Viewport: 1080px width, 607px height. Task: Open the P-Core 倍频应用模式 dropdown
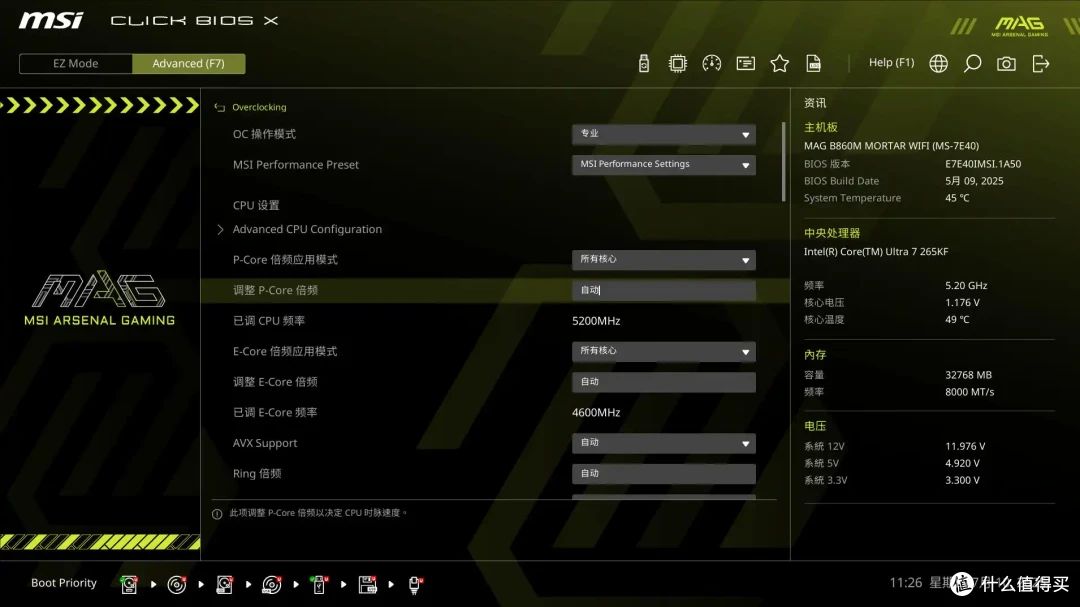click(663, 260)
